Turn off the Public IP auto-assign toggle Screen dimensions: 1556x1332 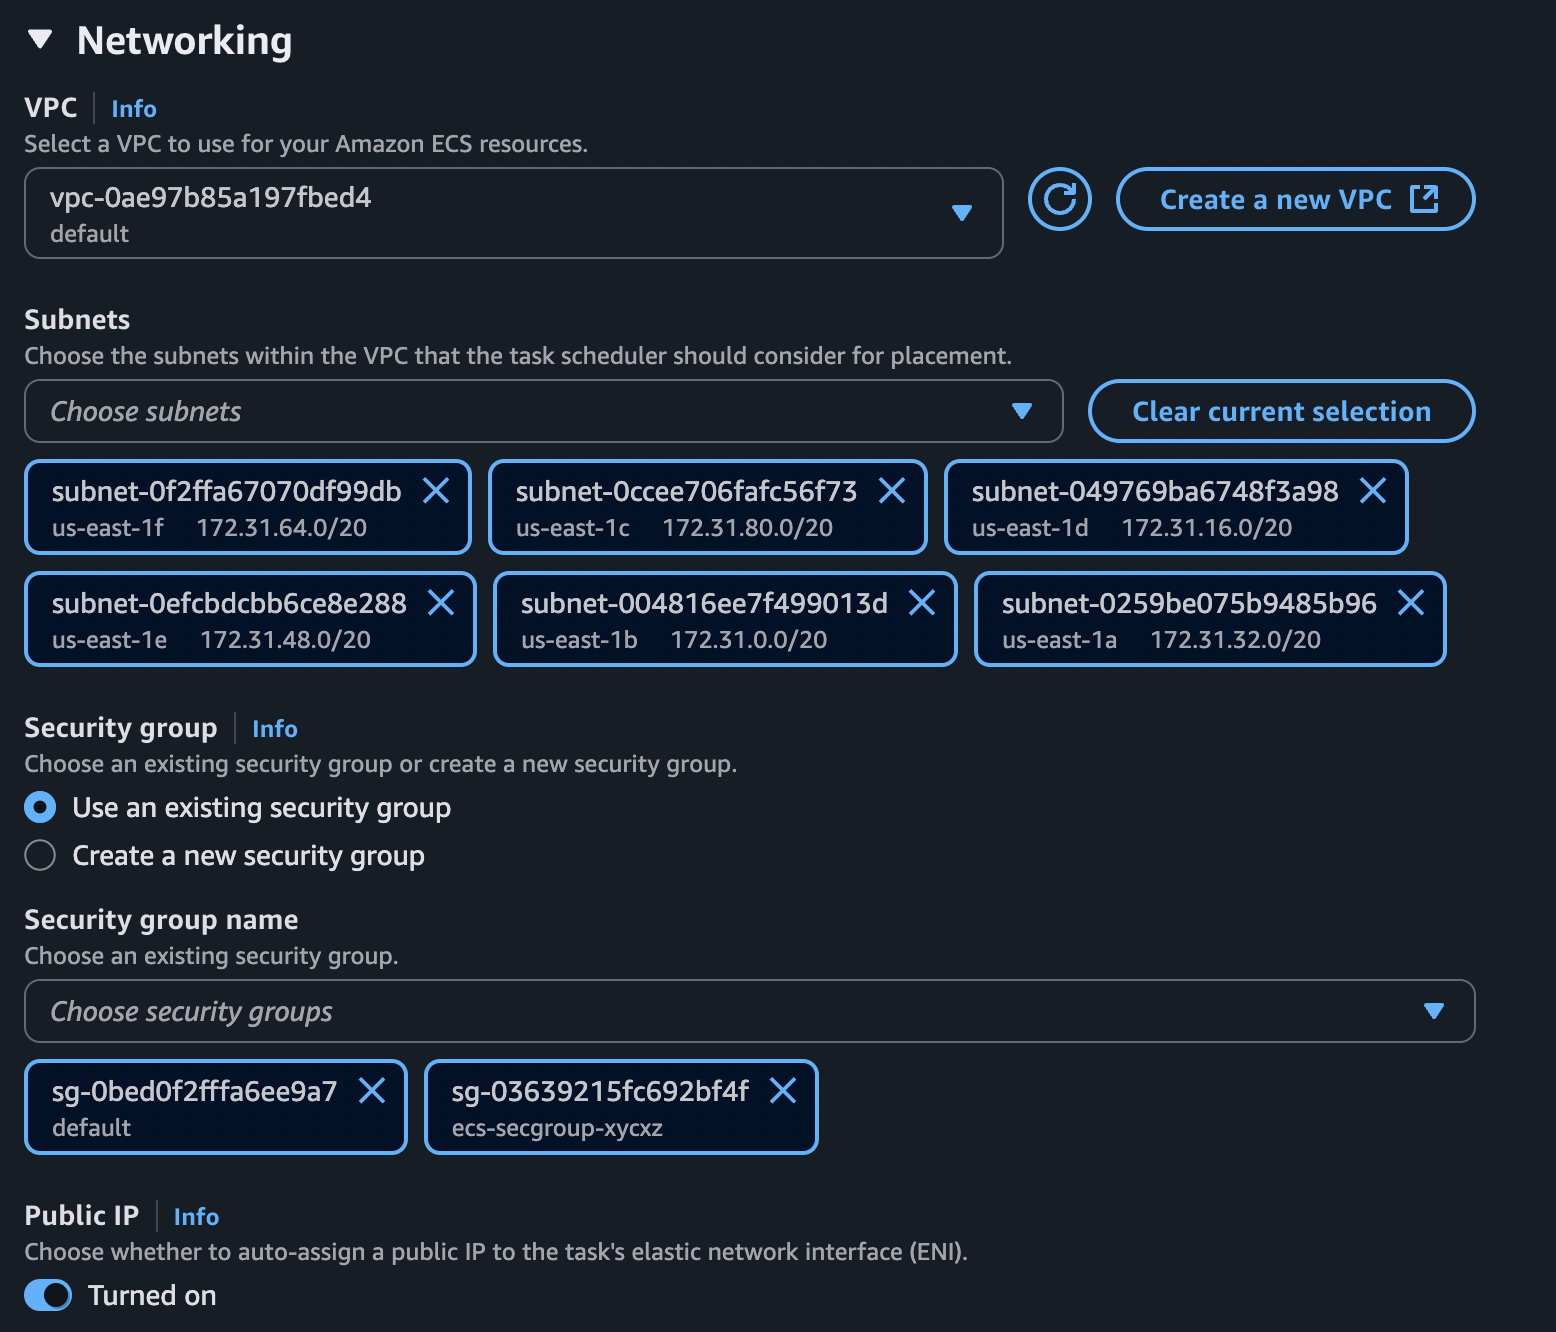click(x=48, y=1295)
